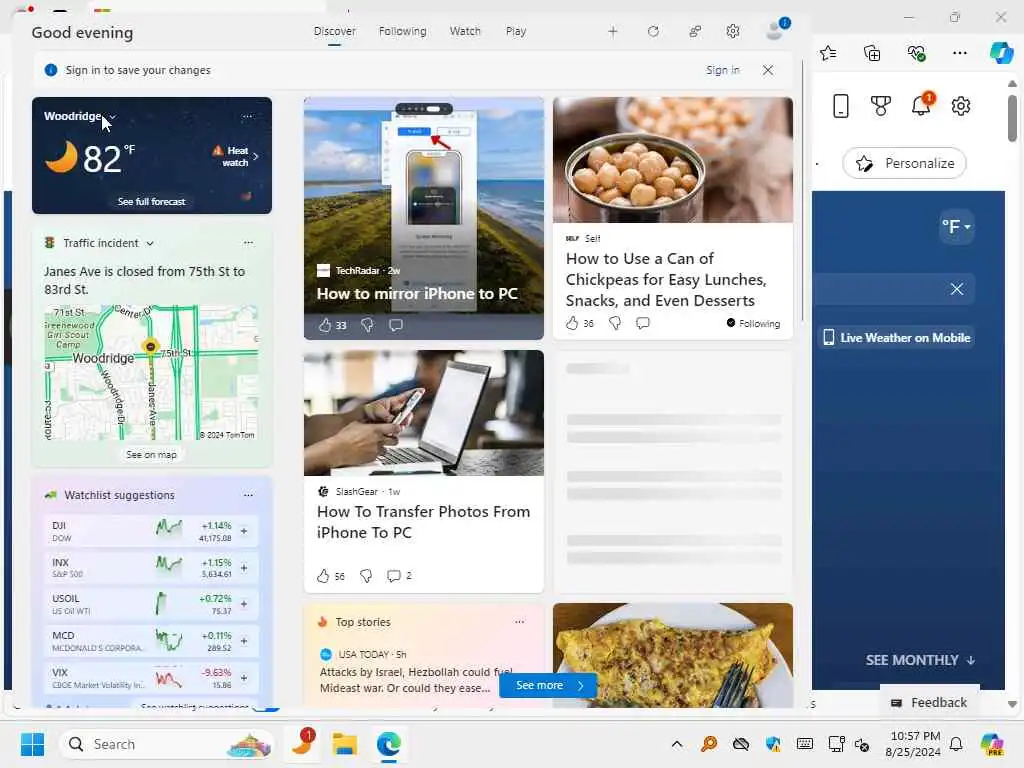Switch to the Following tab
1024x768 pixels.
tap(402, 31)
